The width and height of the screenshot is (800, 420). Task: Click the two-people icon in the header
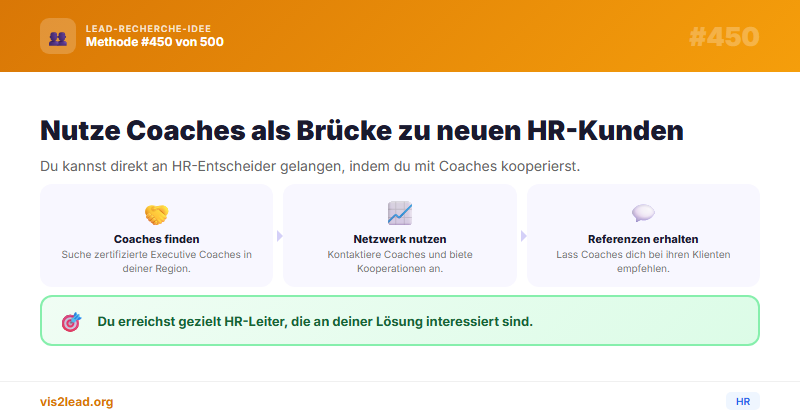pyautogui.click(x=58, y=36)
